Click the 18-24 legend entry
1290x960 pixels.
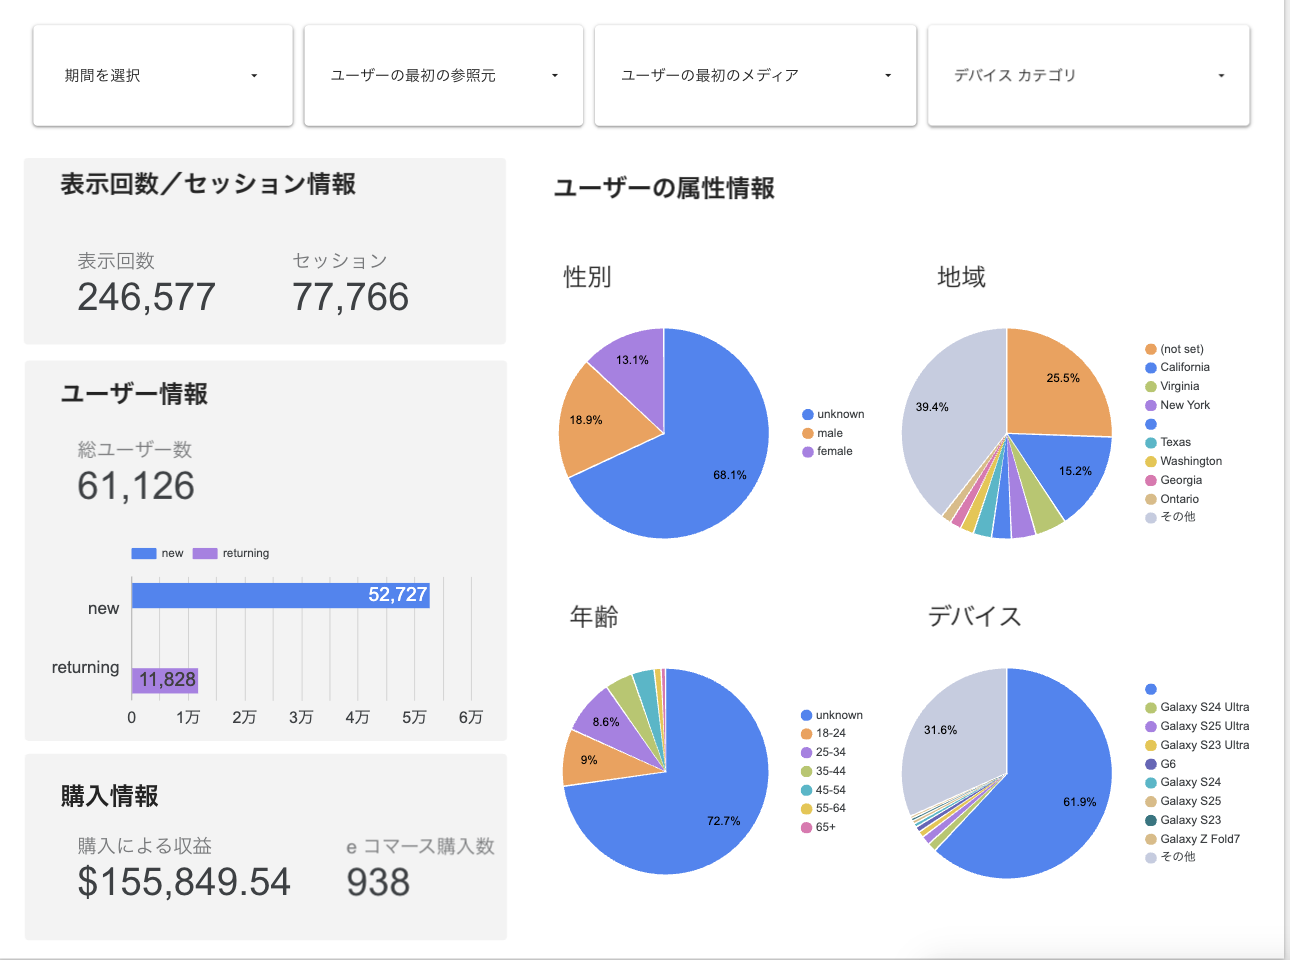coord(823,733)
